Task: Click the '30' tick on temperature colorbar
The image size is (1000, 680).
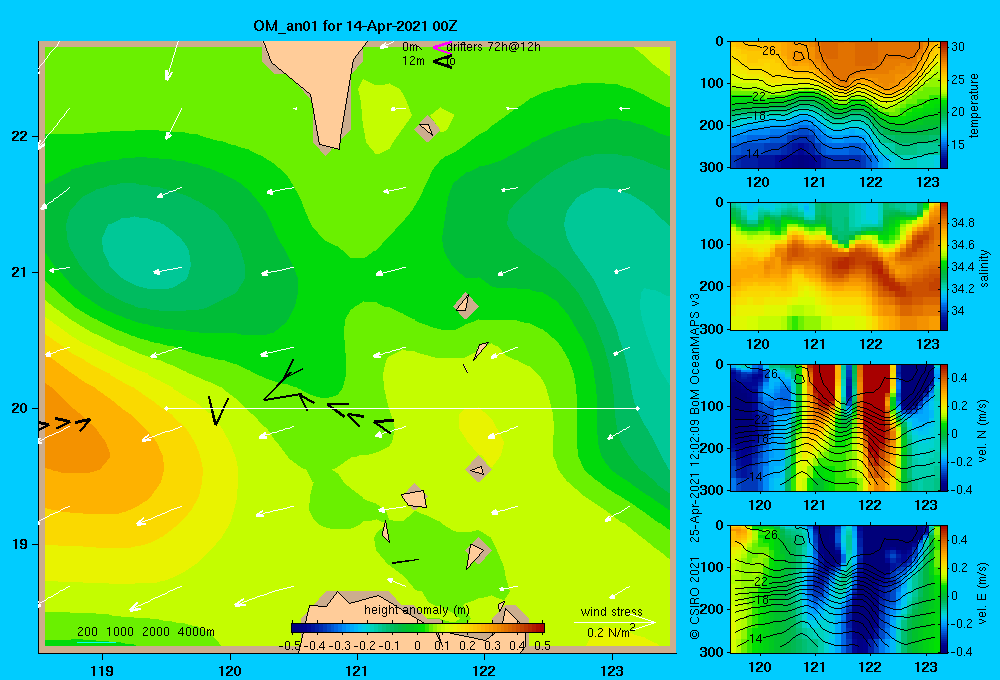Action: point(958,47)
